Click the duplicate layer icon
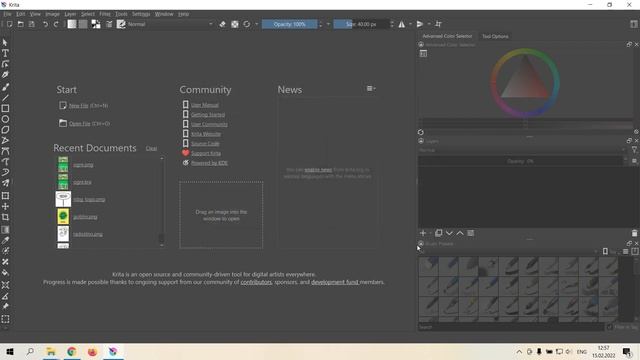Viewport: 640px width, 360px height. [438, 233]
